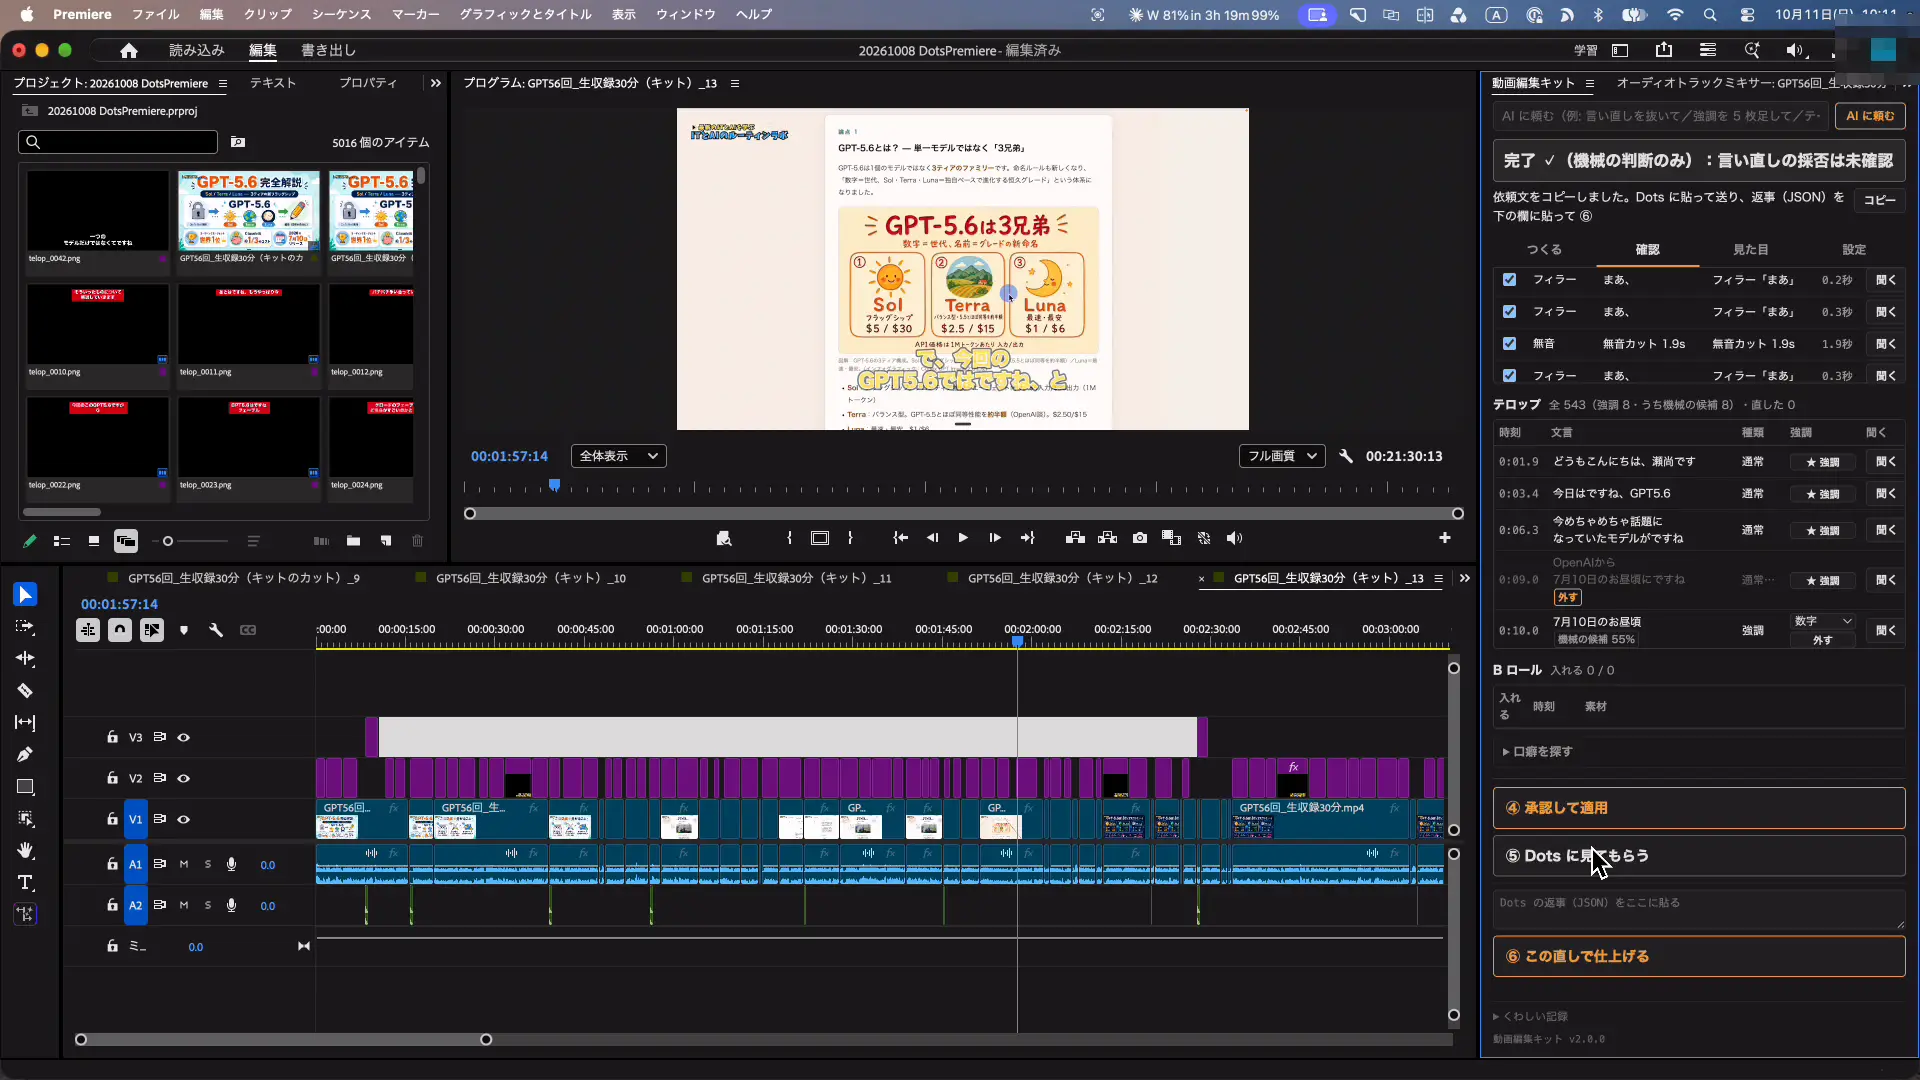Click New Bin folder icon in Project panel

coord(354,541)
